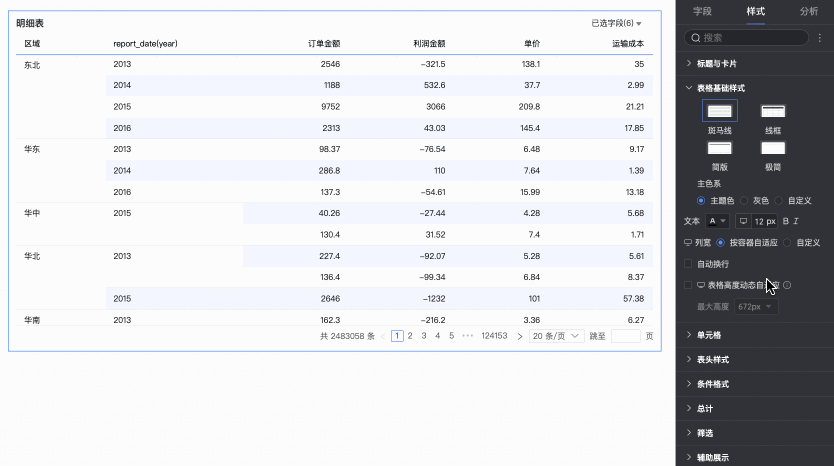Click the monitor icon before font size
This screenshot has width=834, height=466.
pyautogui.click(x=743, y=221)
